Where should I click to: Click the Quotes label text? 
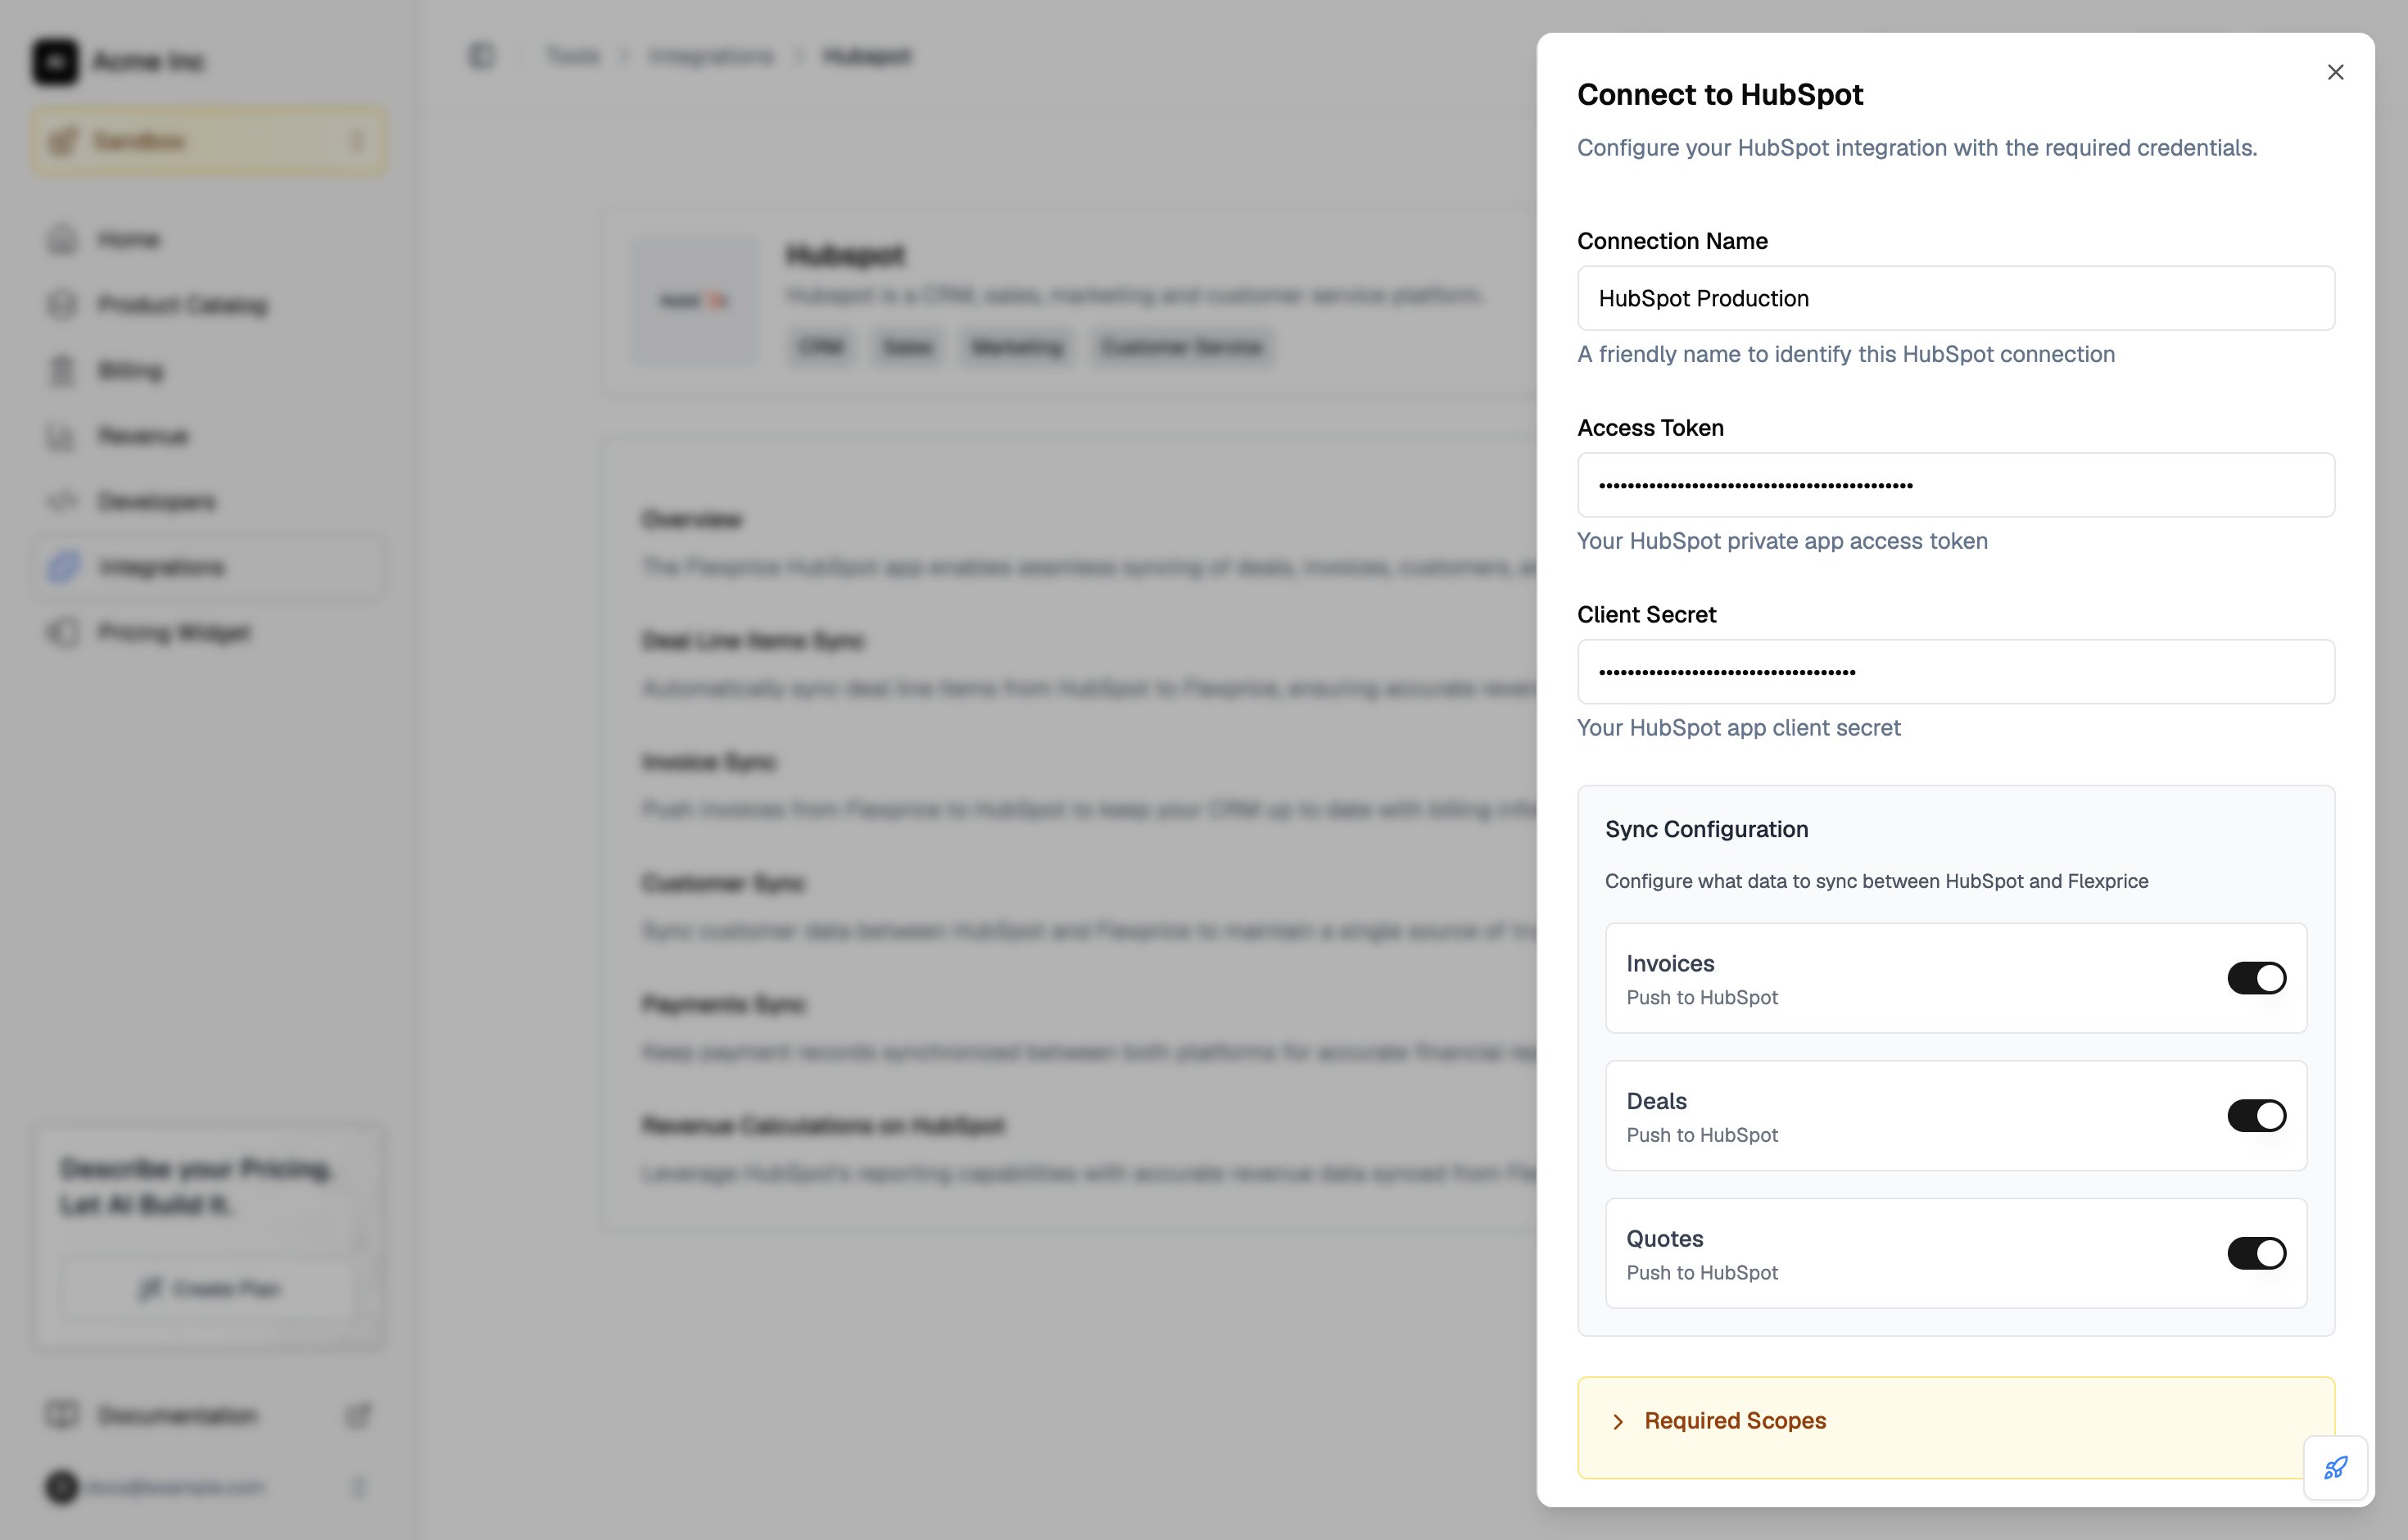point(1664,1238)
